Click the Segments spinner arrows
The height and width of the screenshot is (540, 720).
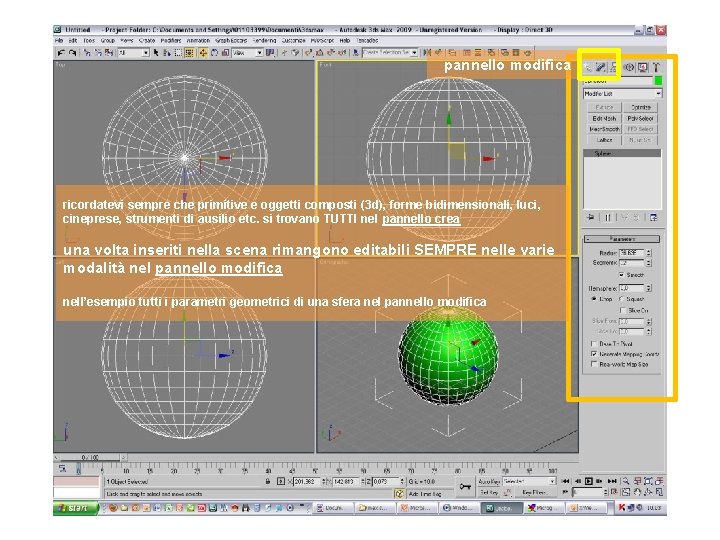[x=649, y=263]
